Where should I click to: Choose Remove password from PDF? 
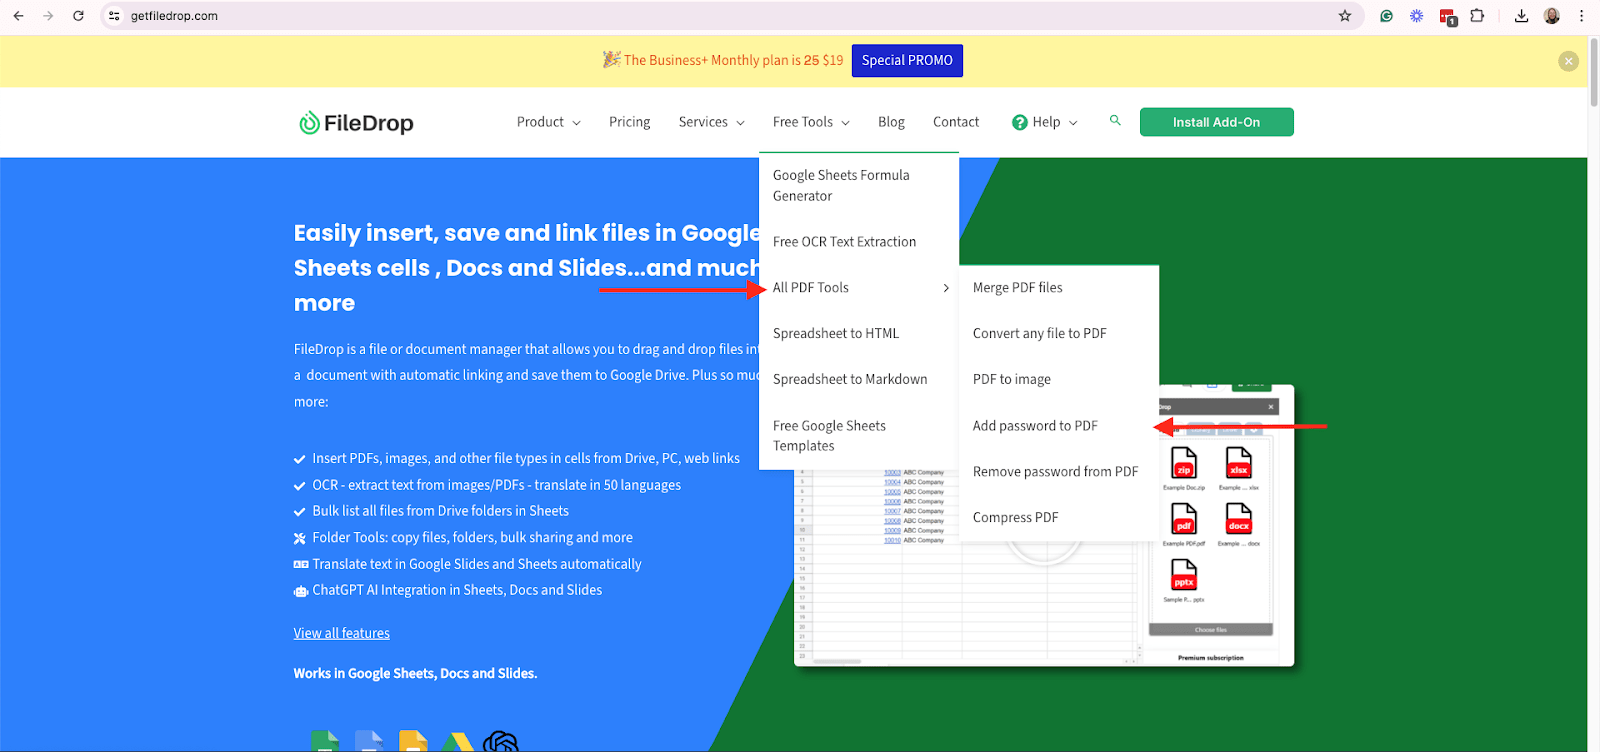coord(1059,472)
